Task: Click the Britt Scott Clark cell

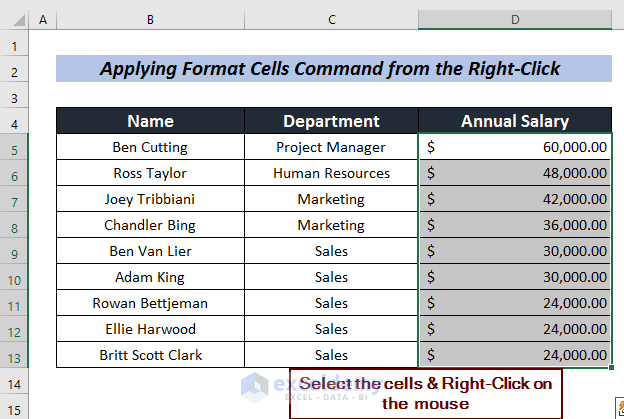Action: click(x=150, y=355)
